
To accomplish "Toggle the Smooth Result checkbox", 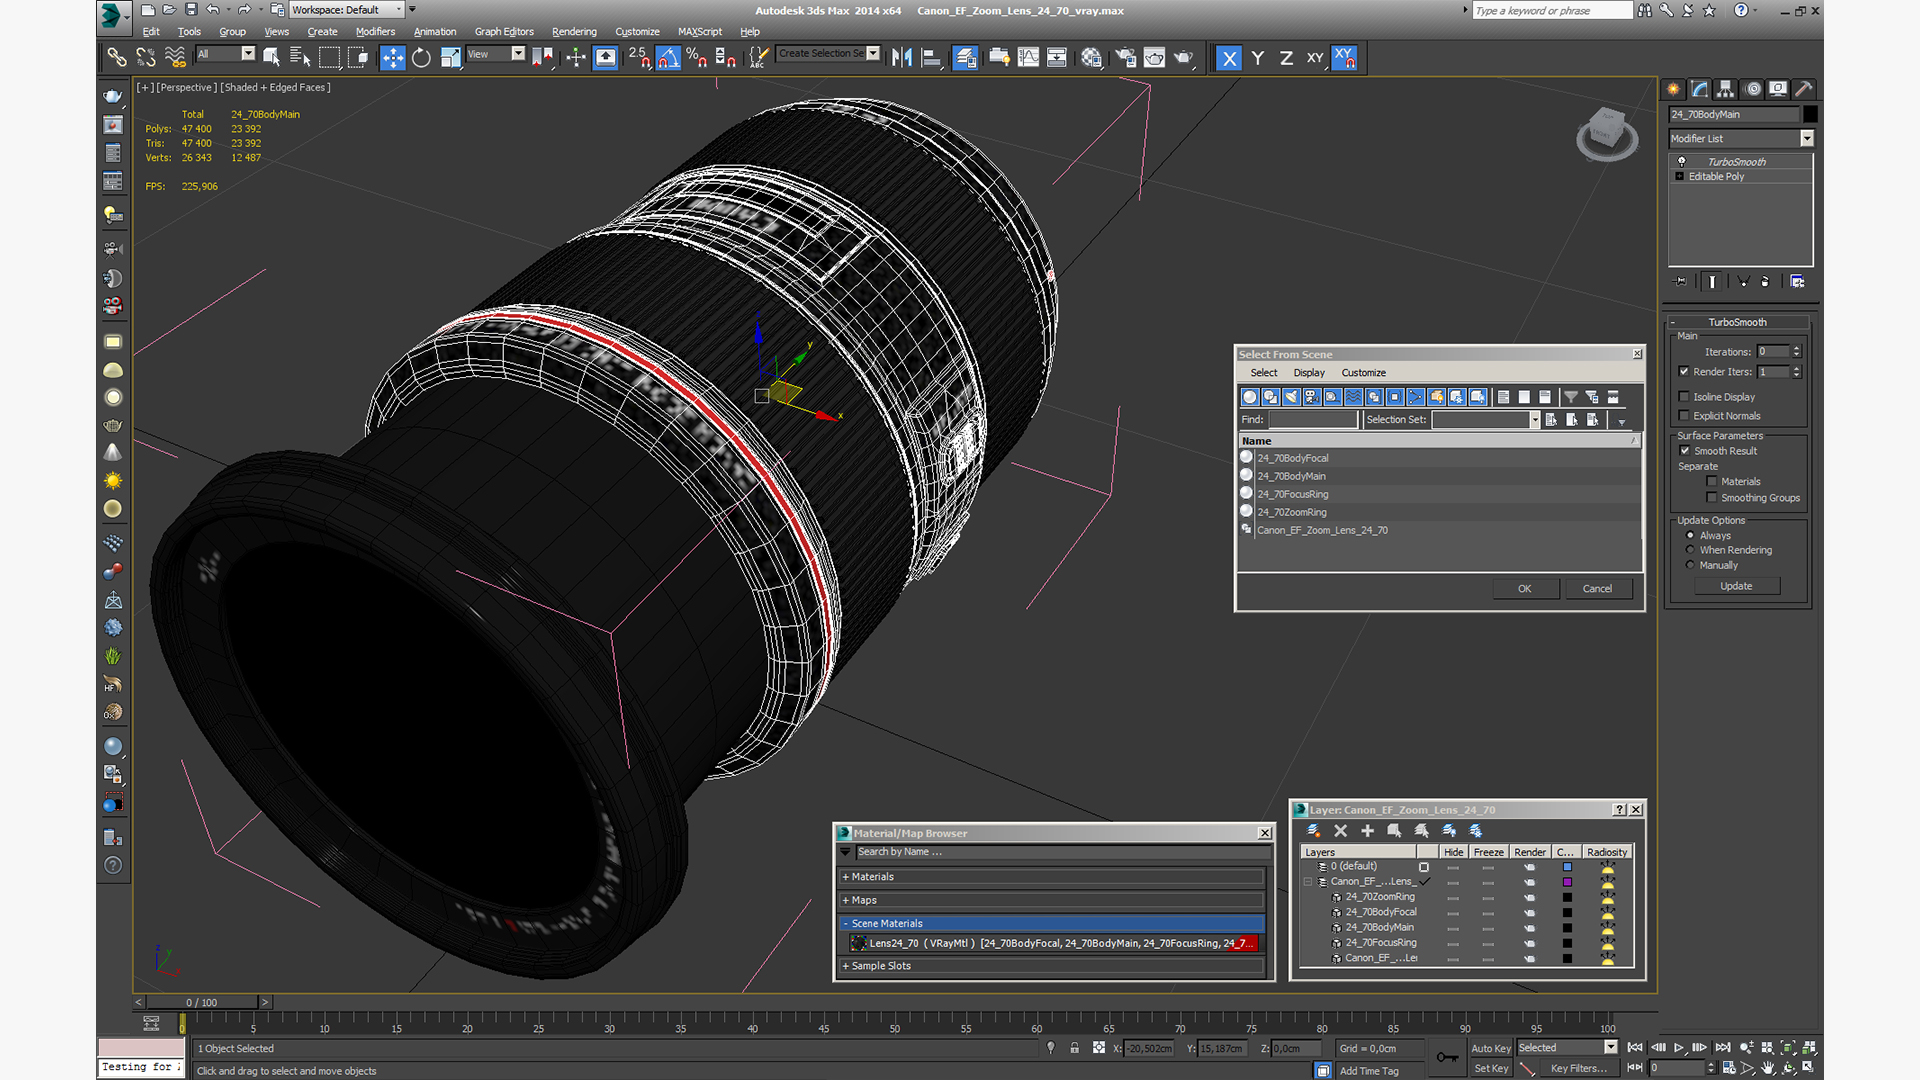I will pos(1684,451).
